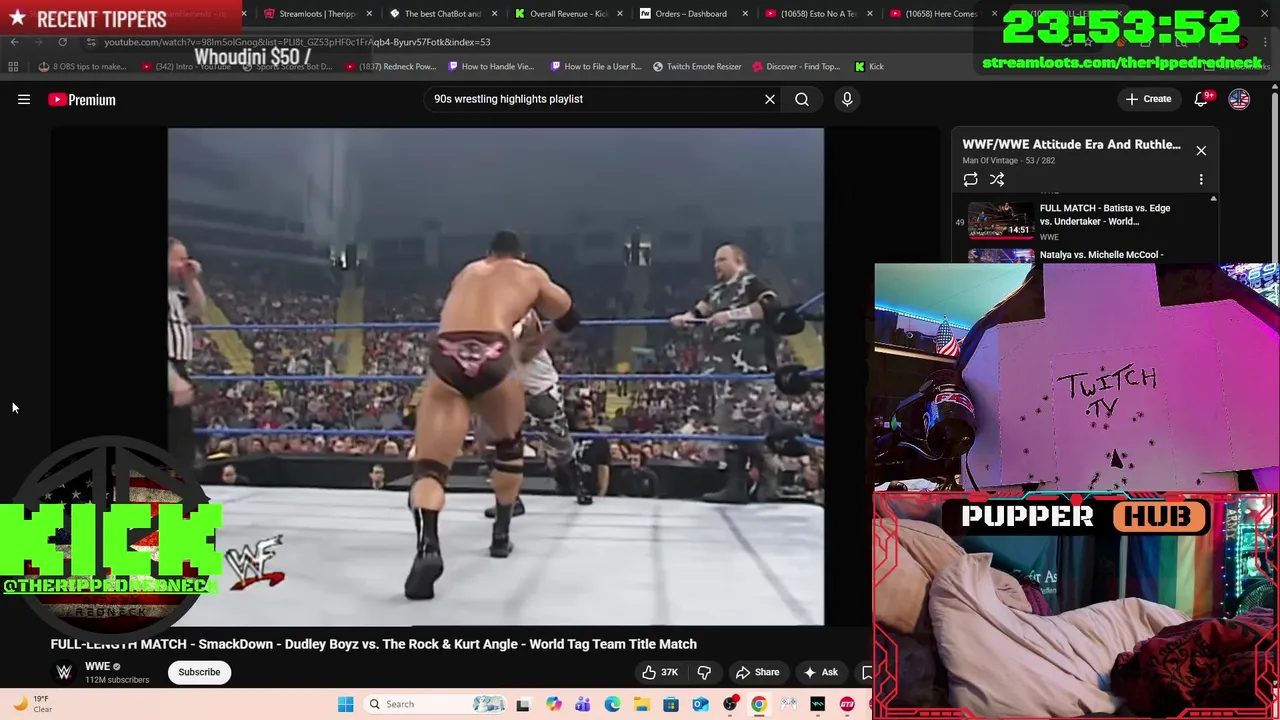
Task: Open the Chrome apps grid icon
Action: [13, 66]
